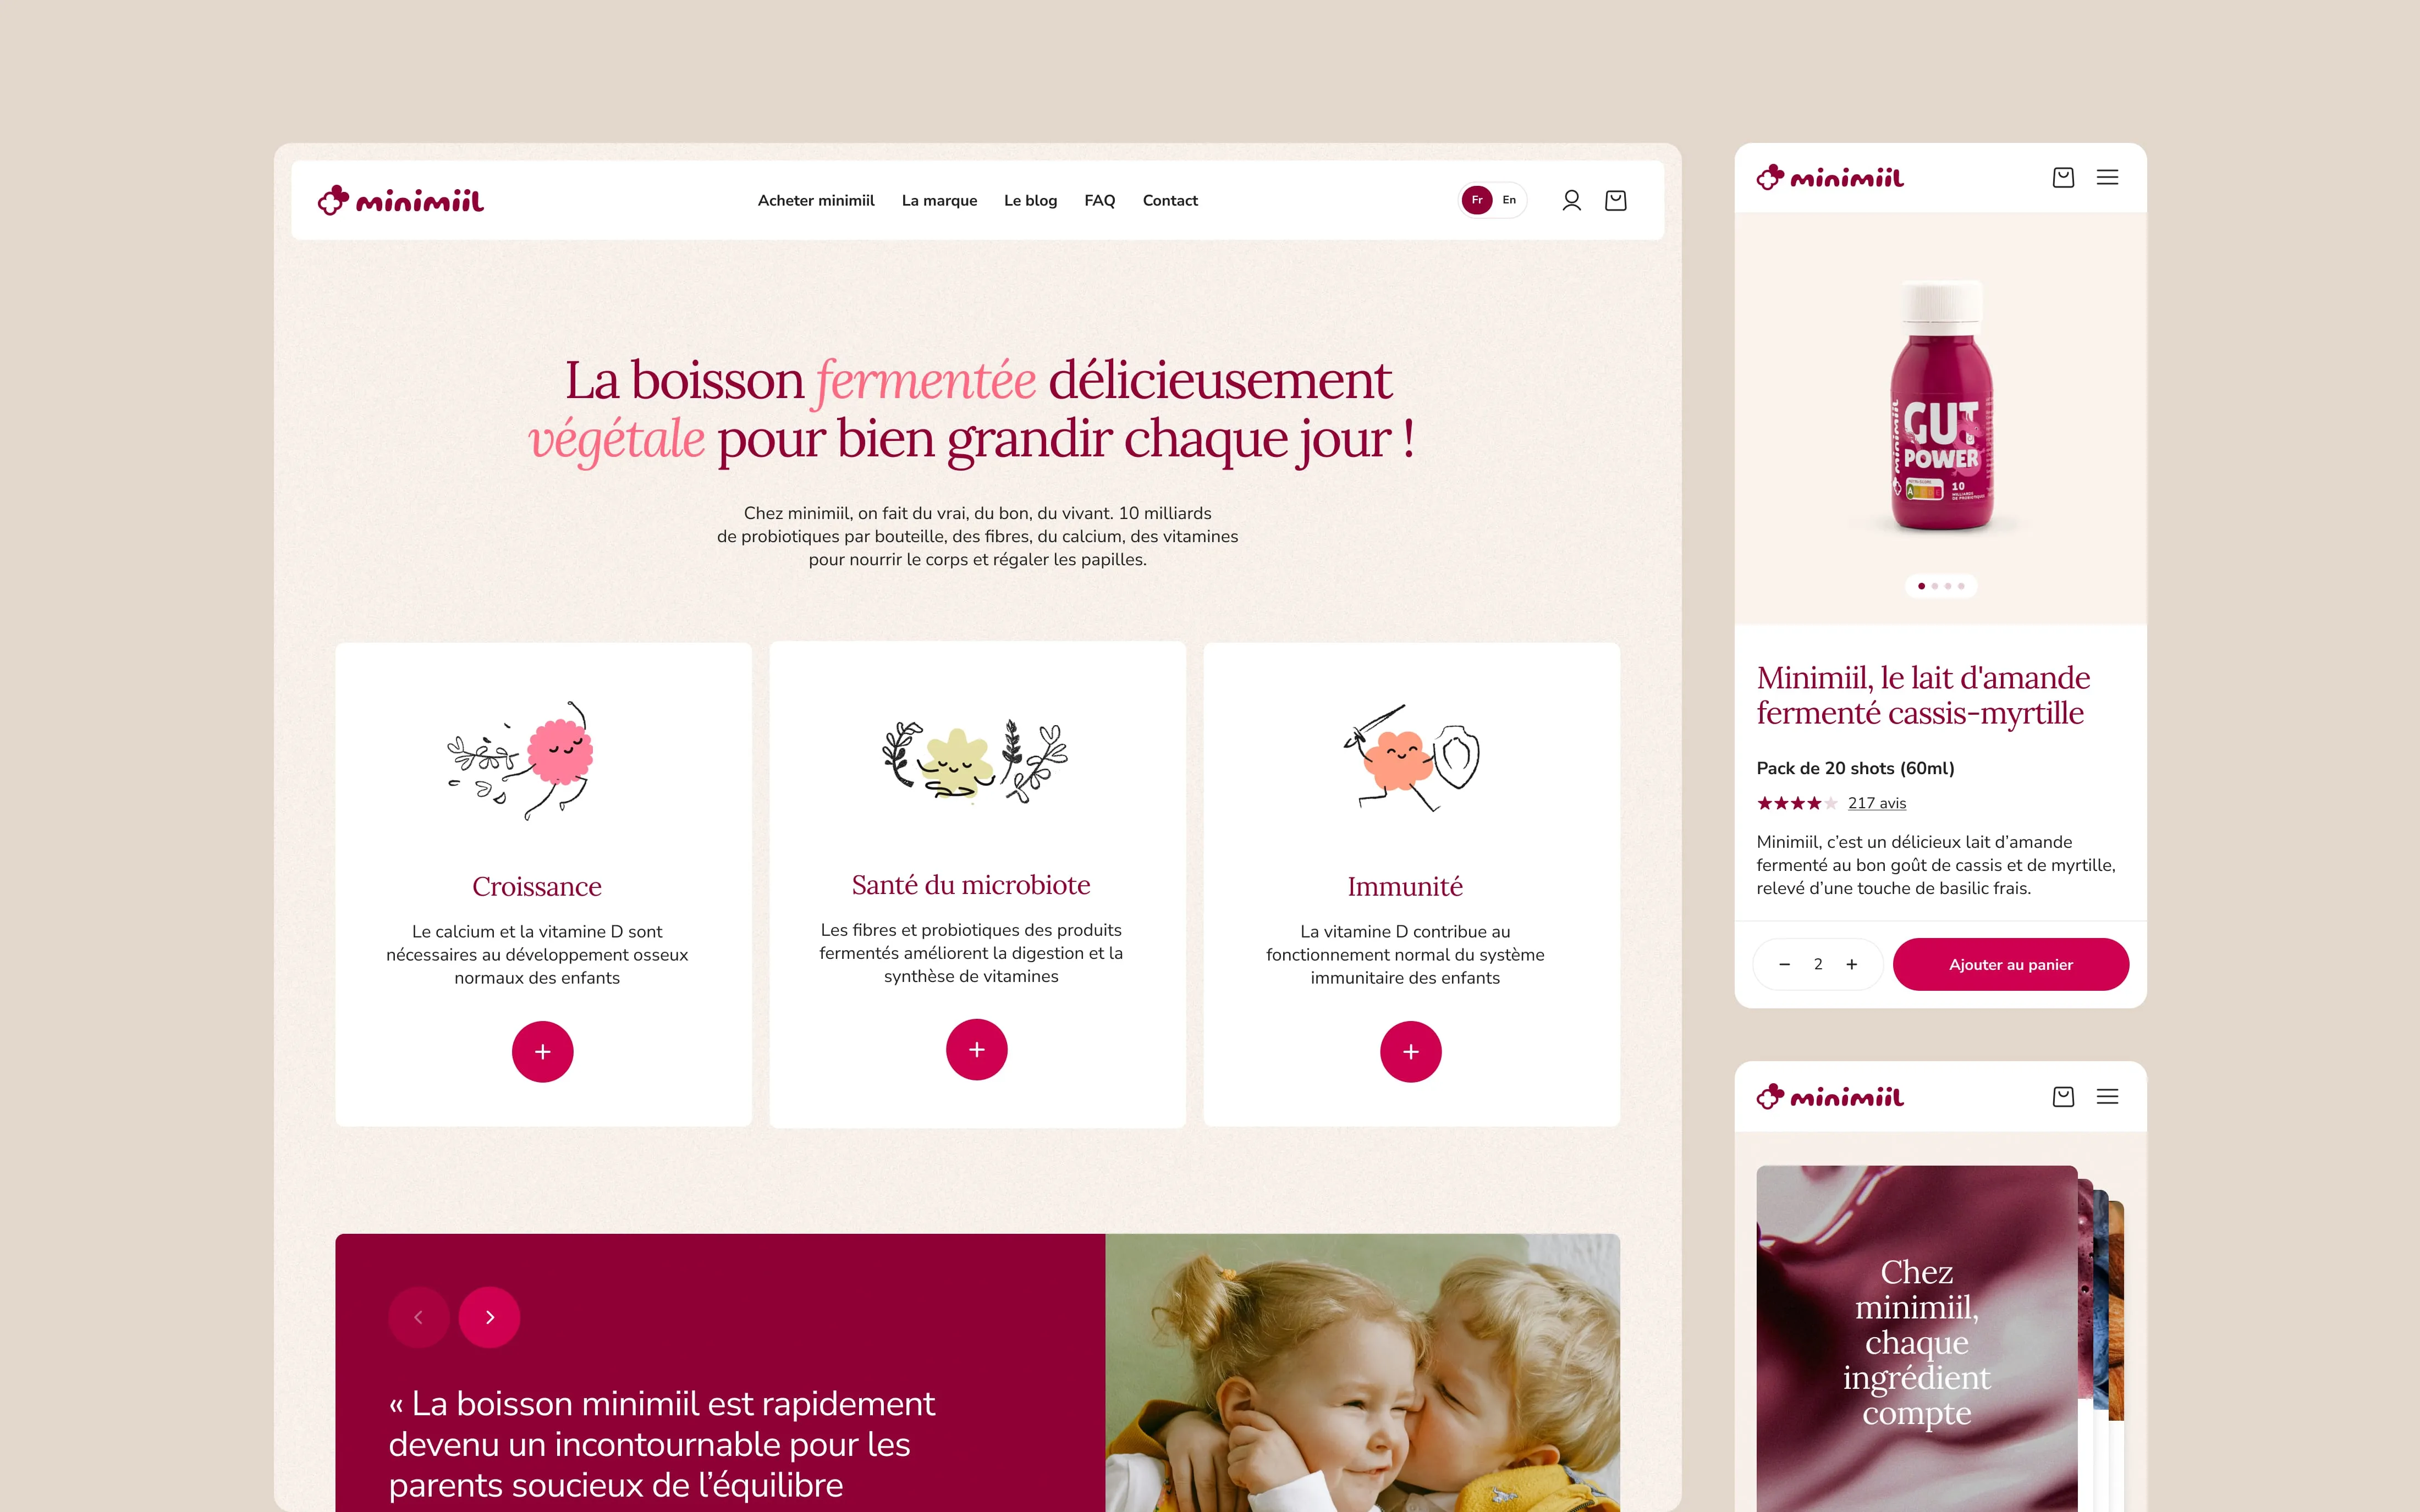Open Acheter minimiil menu item

pyautogui.click(x=816, y=200)
